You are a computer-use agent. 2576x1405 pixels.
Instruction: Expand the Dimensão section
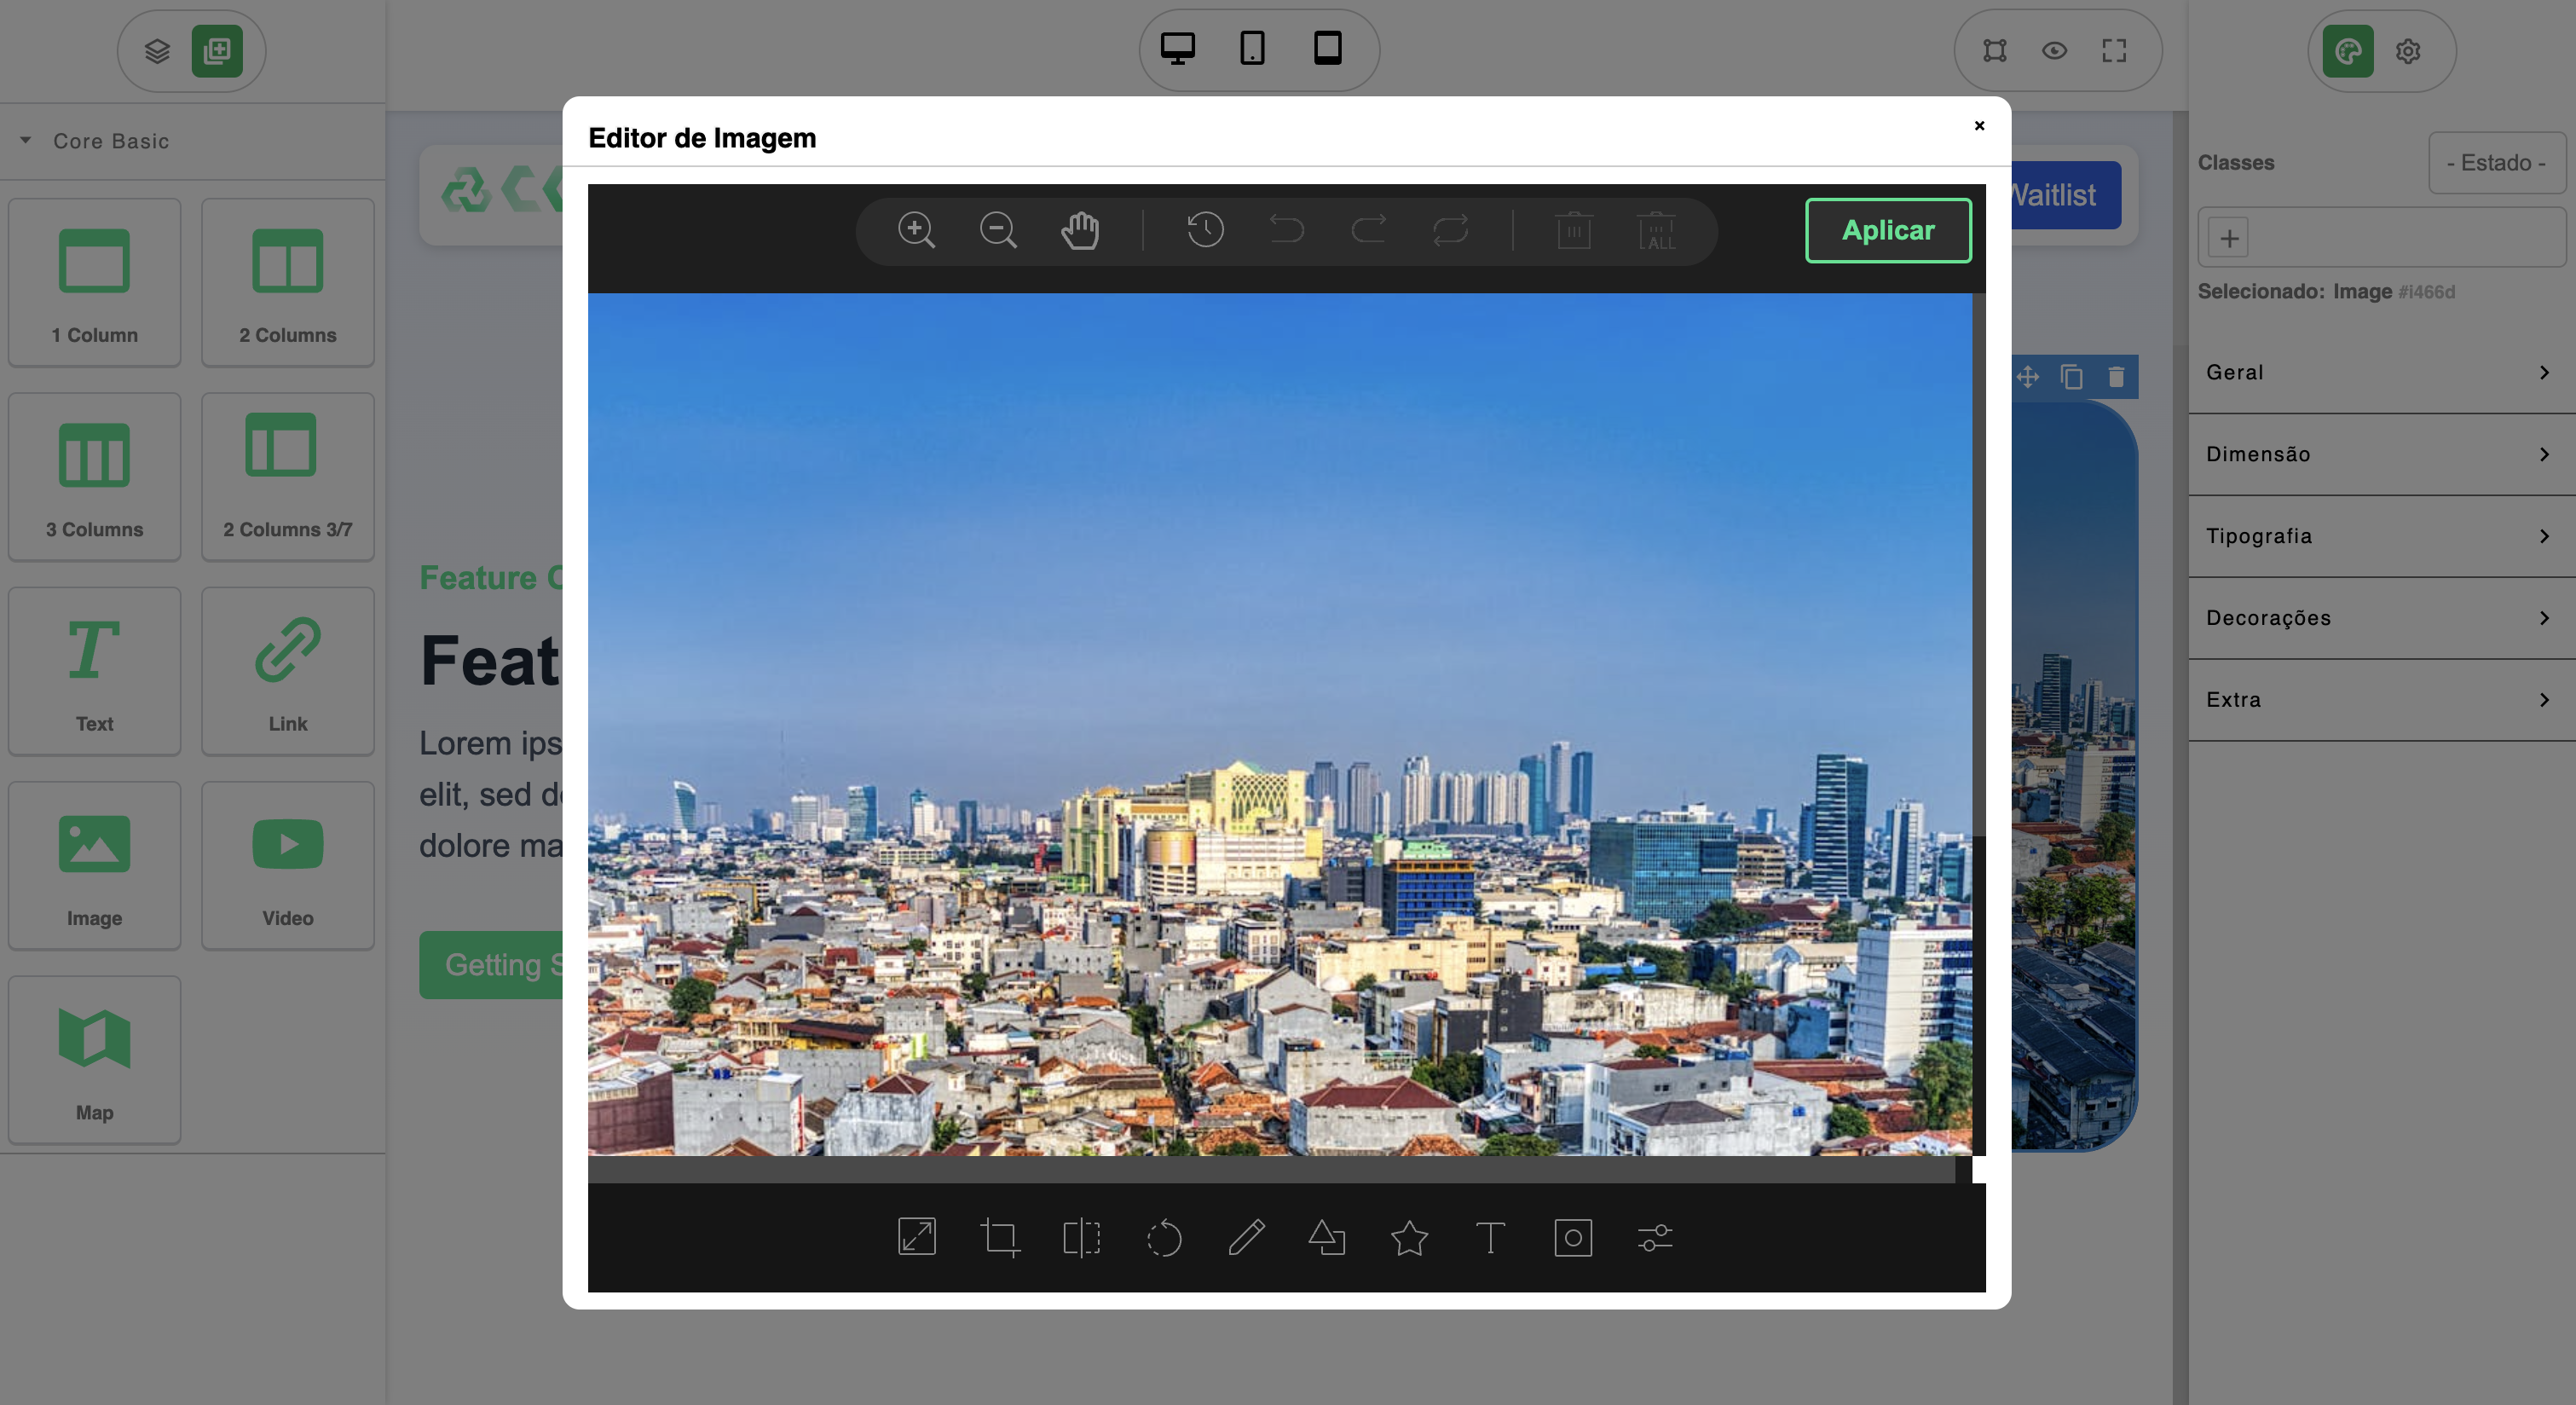2381,455
